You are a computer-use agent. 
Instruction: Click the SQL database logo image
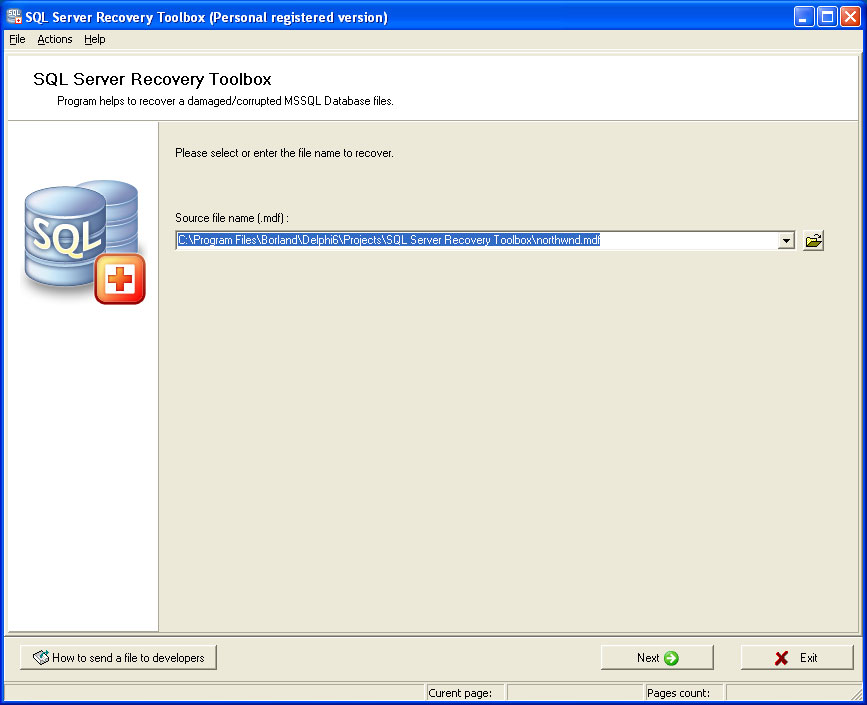pyautogui.click(x=83, y=242)
